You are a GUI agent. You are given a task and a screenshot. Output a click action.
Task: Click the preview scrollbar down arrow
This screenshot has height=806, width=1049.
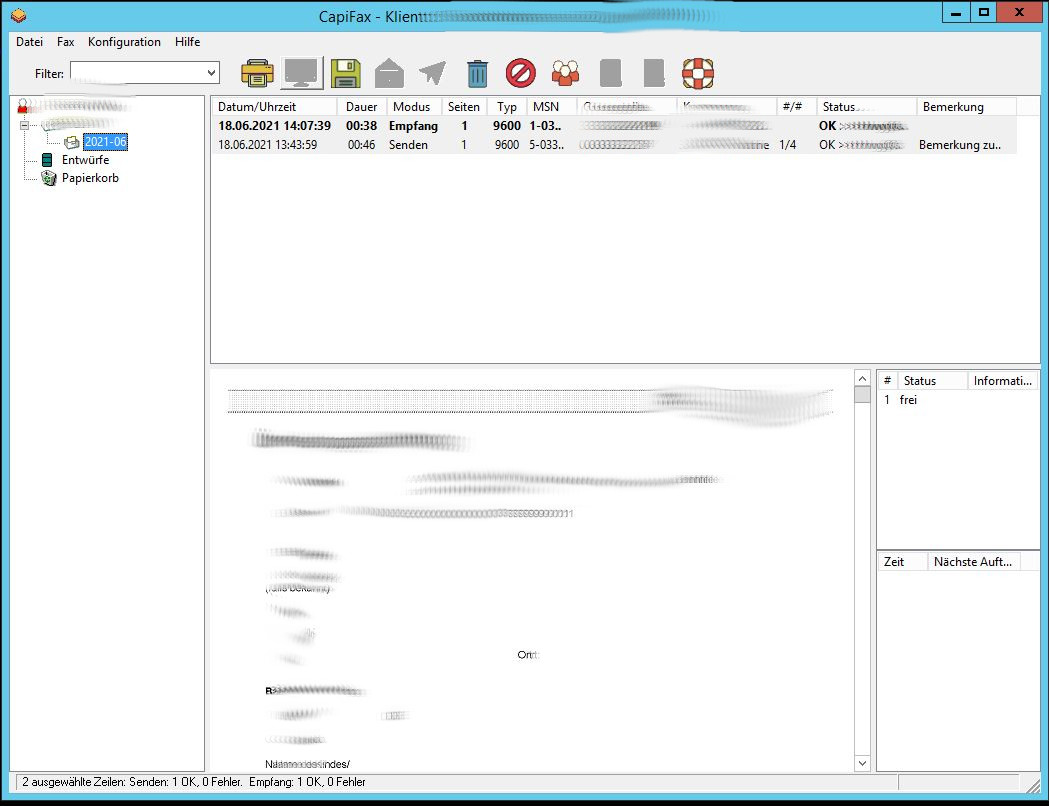pyautogui.click(x=863, y=763)
